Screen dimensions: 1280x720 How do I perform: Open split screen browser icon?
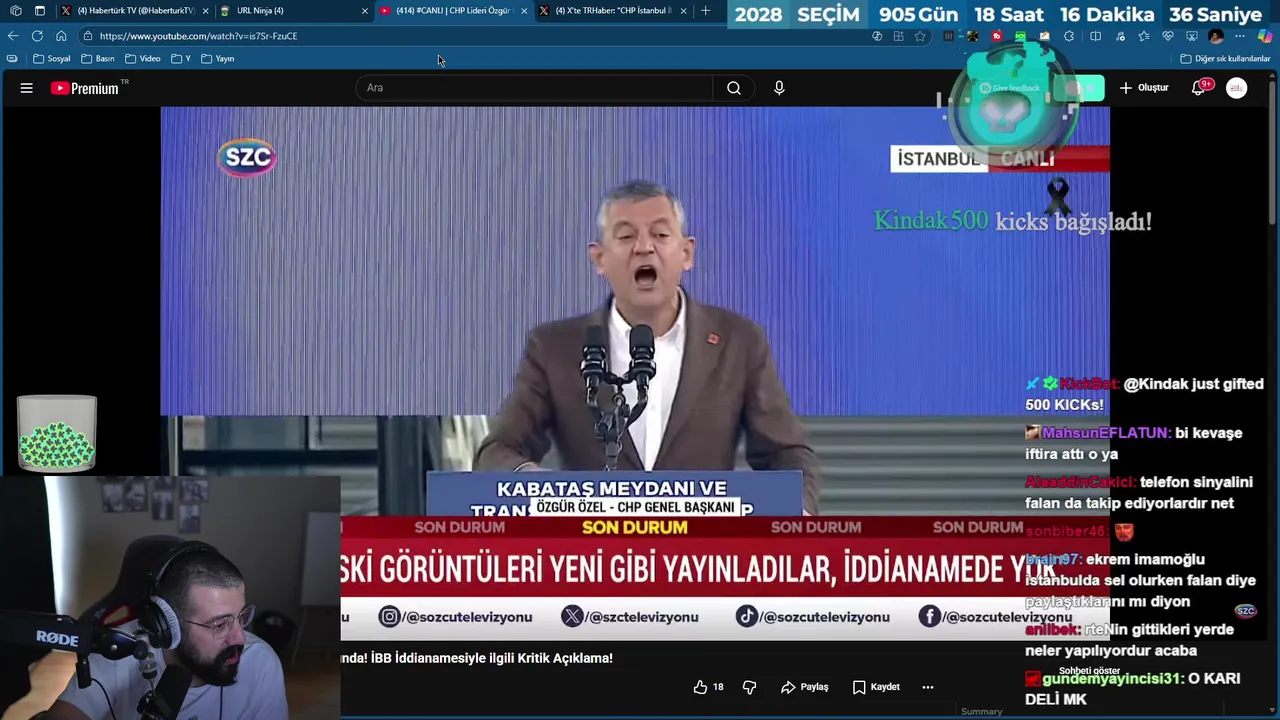[x=1096, y=36]
